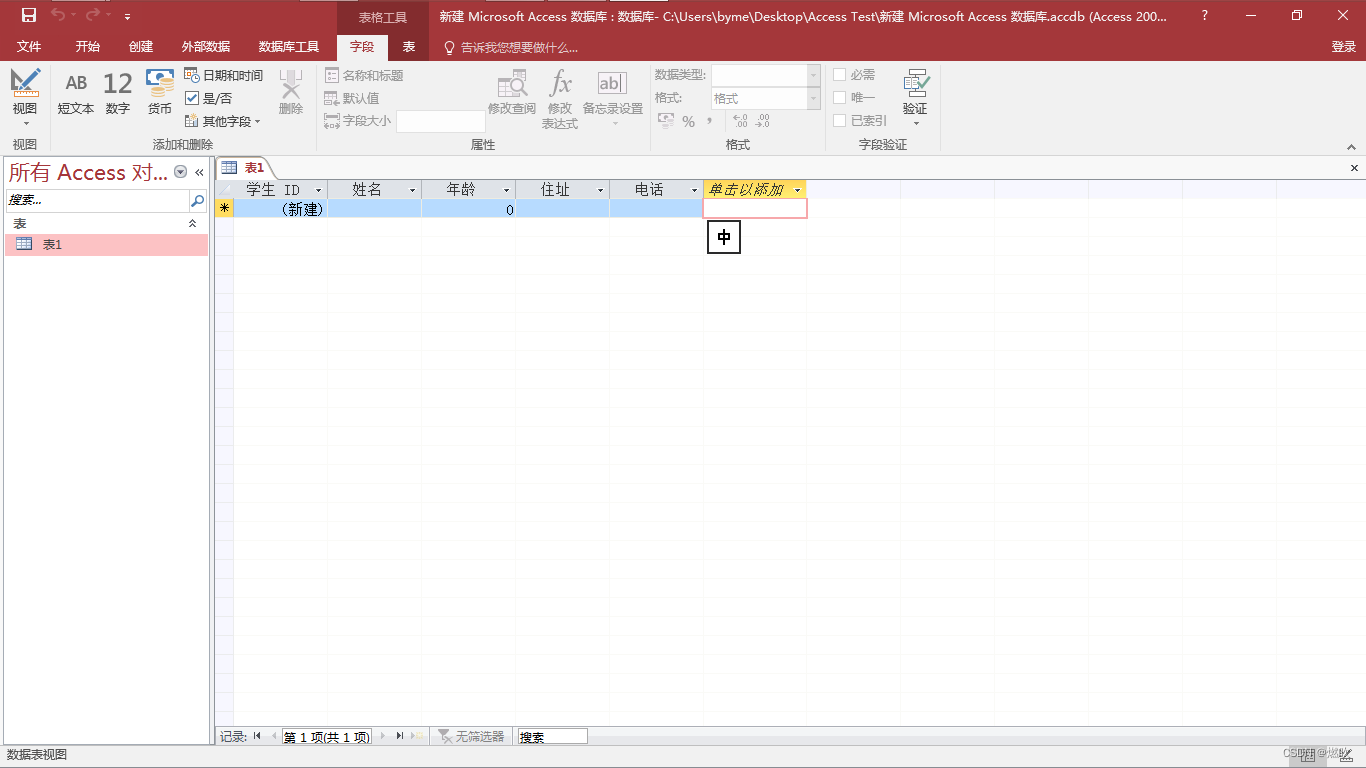This screenshot has height=768, width=1366.
Task: Add a 货币 currency field
Action: click(x=160, y=93)
